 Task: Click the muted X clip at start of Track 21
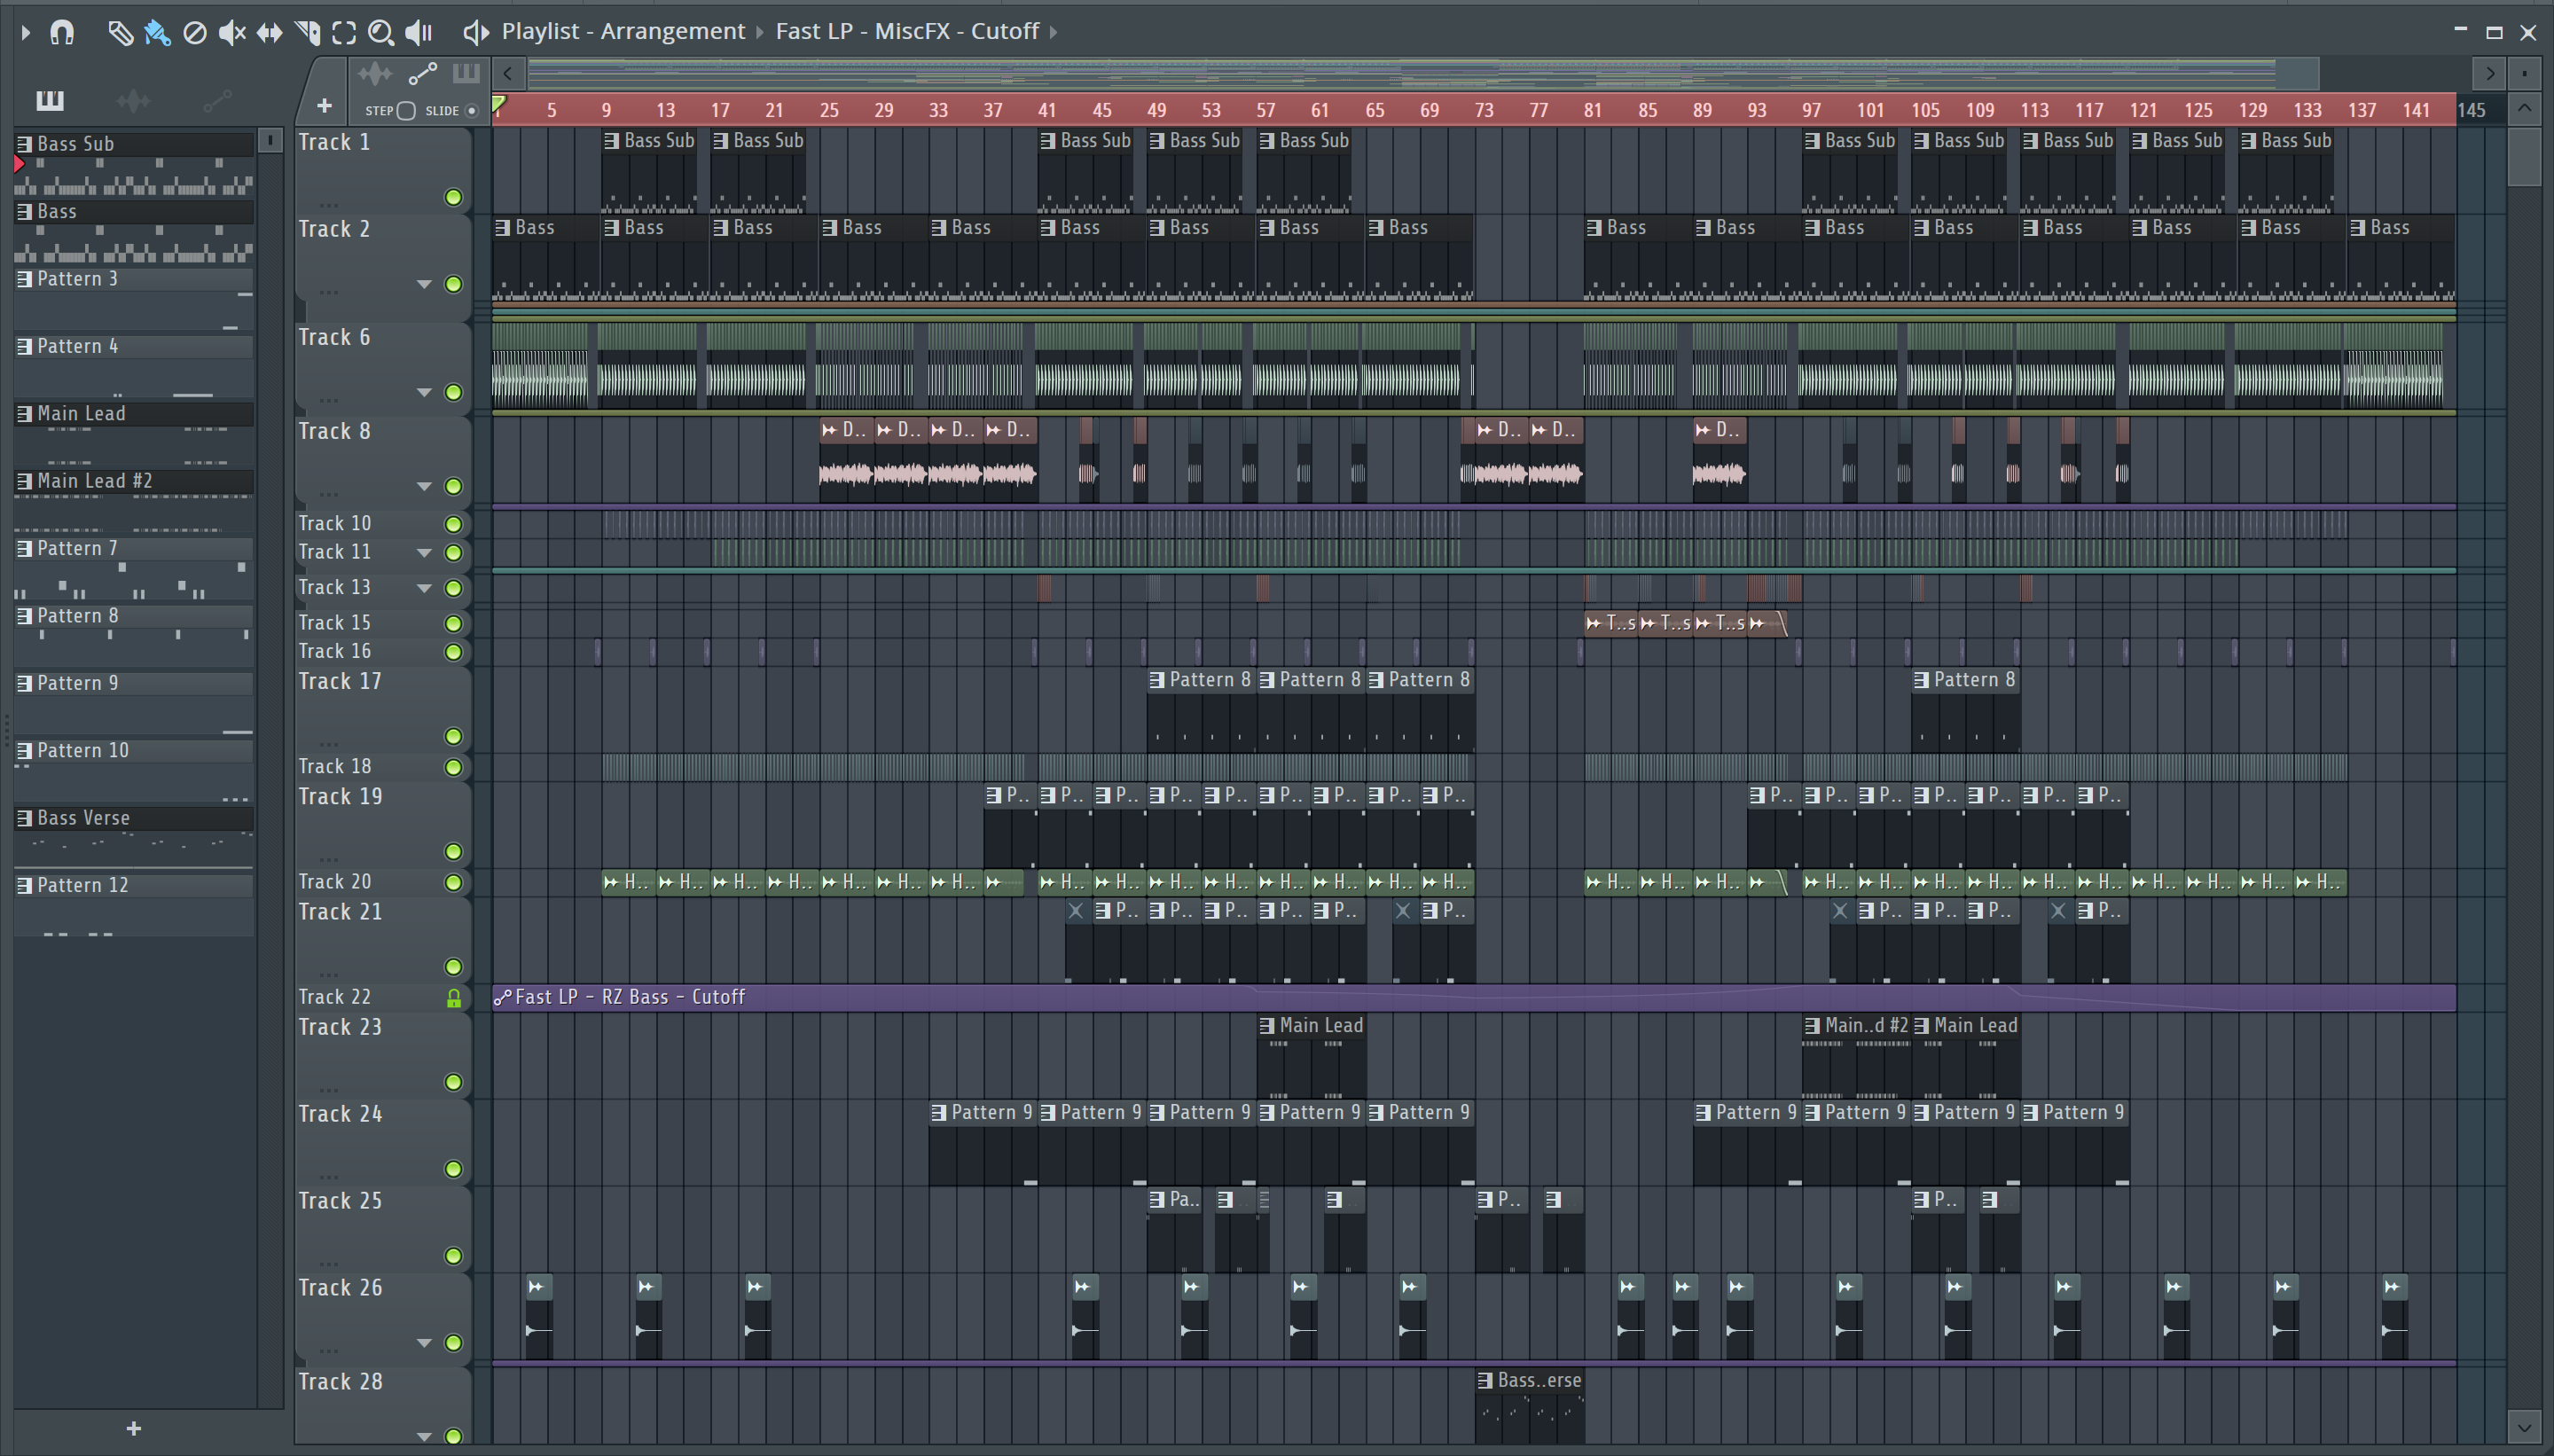tap(1076, 911)
